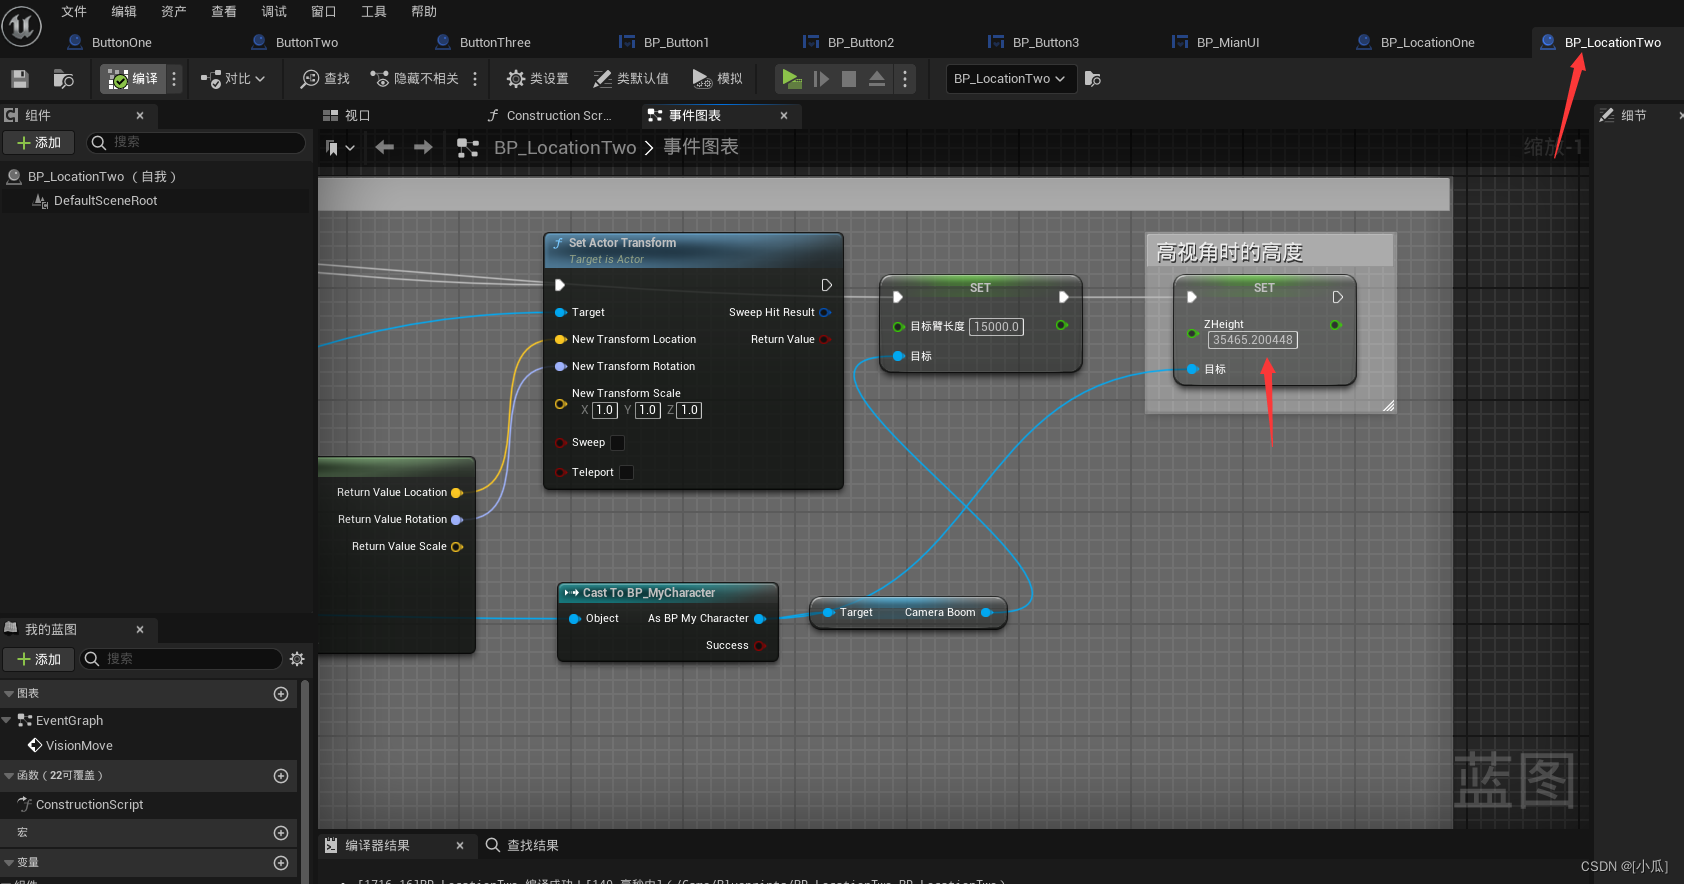This screenshot has height=884, width=1684.
Task: Click the Set Actor Transform node header
Action: [693, 250]
